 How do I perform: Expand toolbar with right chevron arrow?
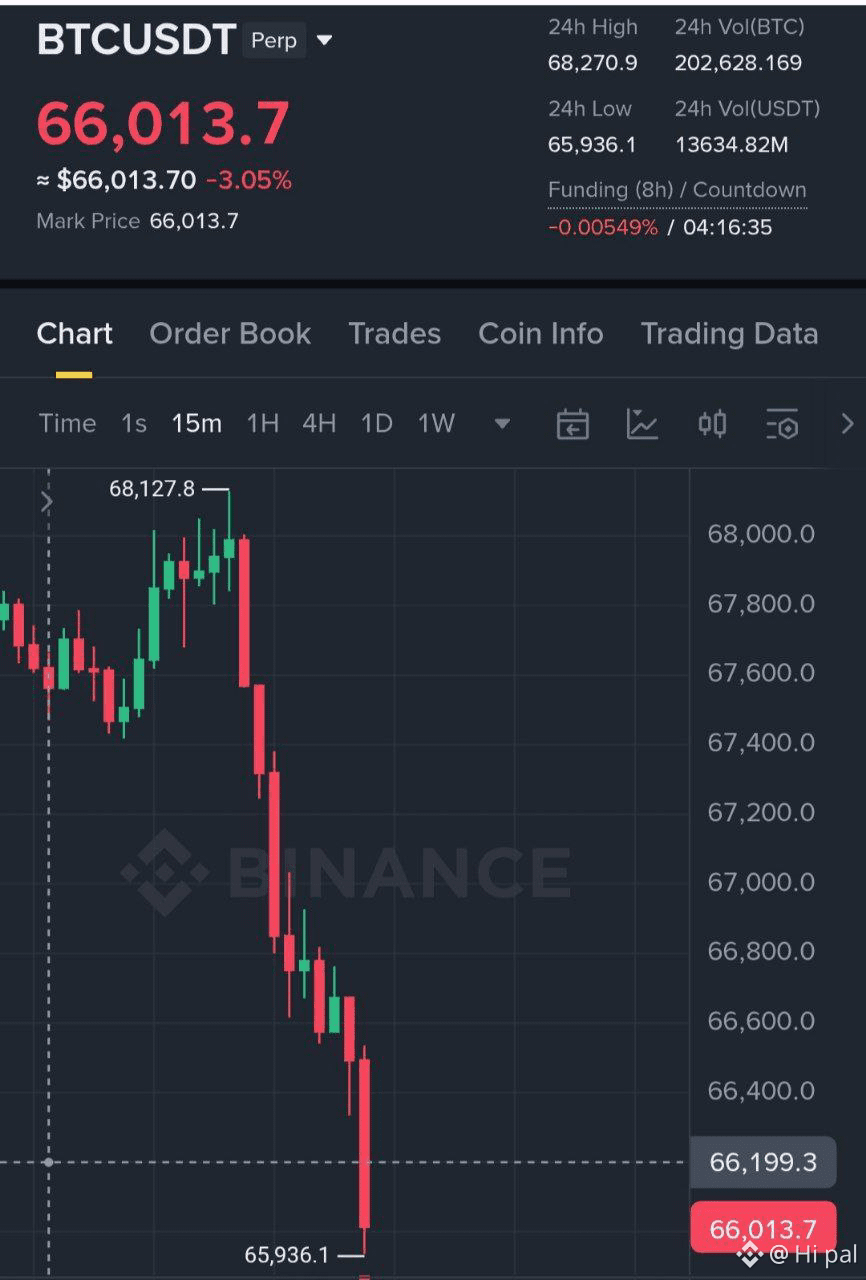click(847, 424)
